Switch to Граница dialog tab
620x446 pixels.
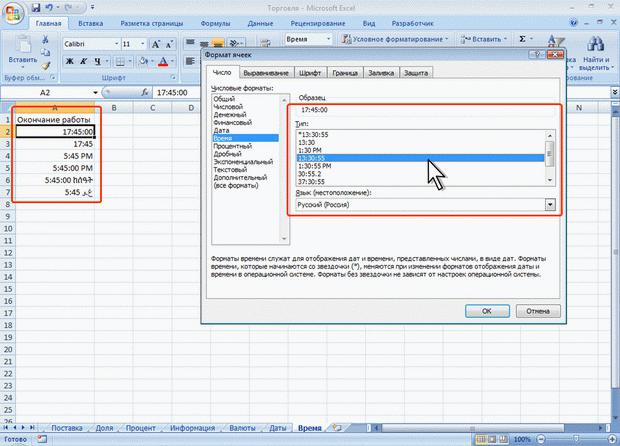click(x=345, y=73)
